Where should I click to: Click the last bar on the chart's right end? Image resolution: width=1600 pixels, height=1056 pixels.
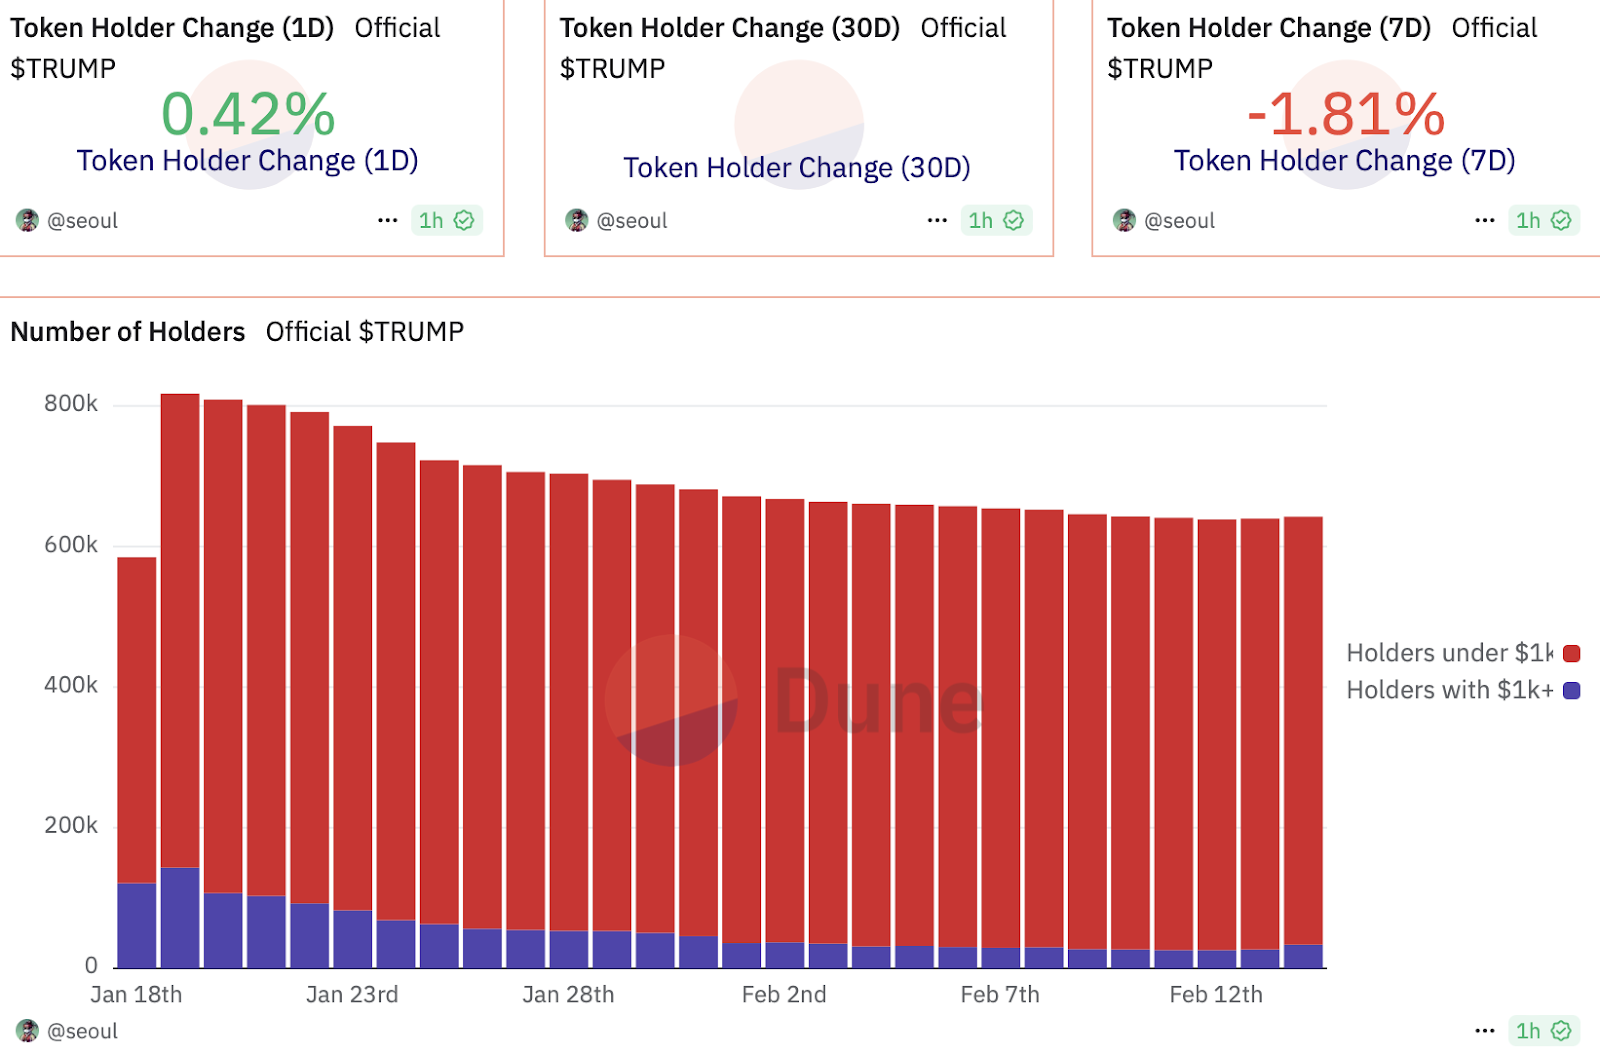click(x=1303, y=742)
